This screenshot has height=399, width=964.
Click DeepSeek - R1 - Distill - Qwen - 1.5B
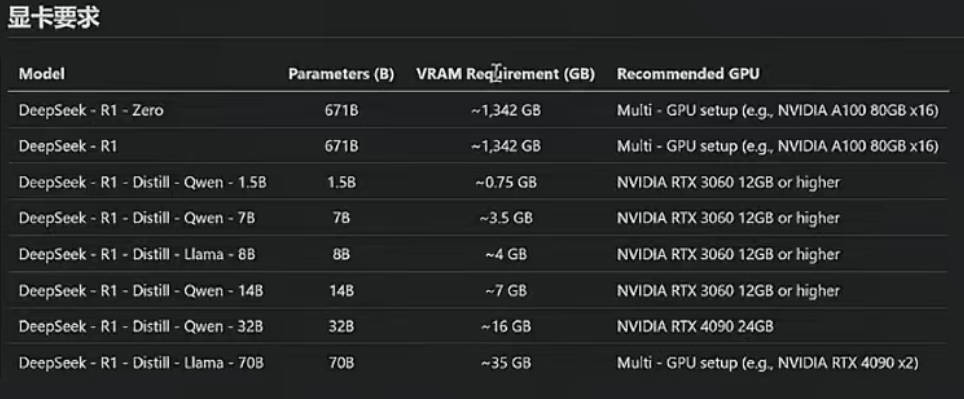tap(143, 183)
